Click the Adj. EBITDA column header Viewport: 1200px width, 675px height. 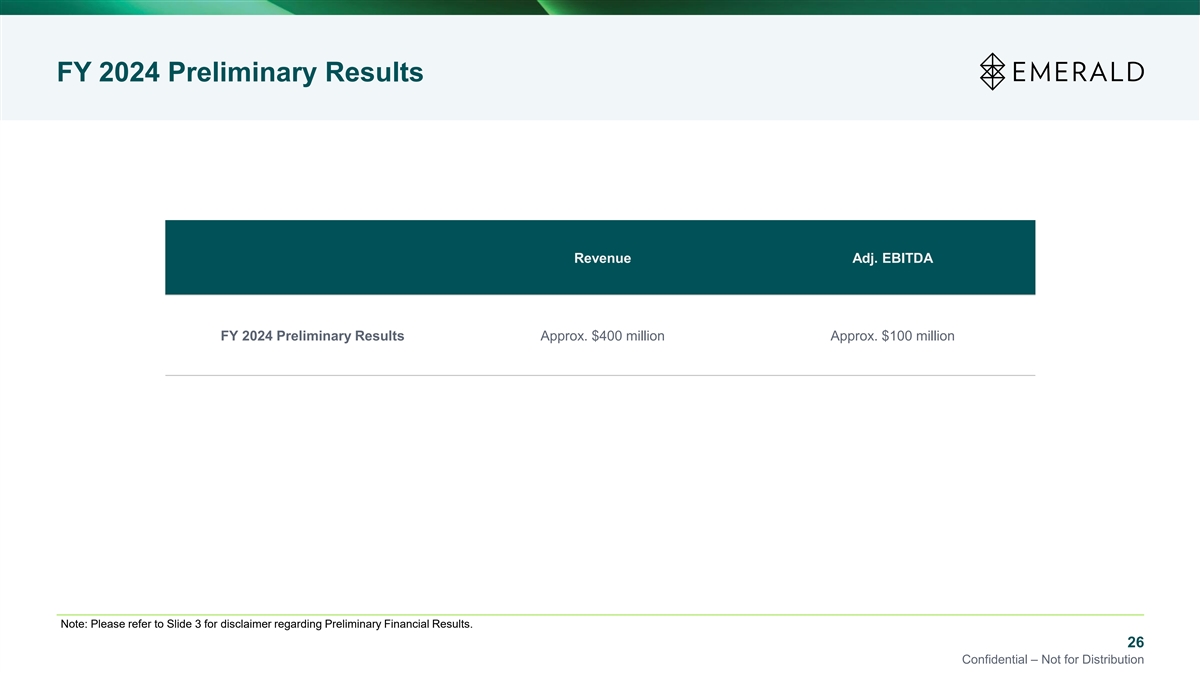892,258
